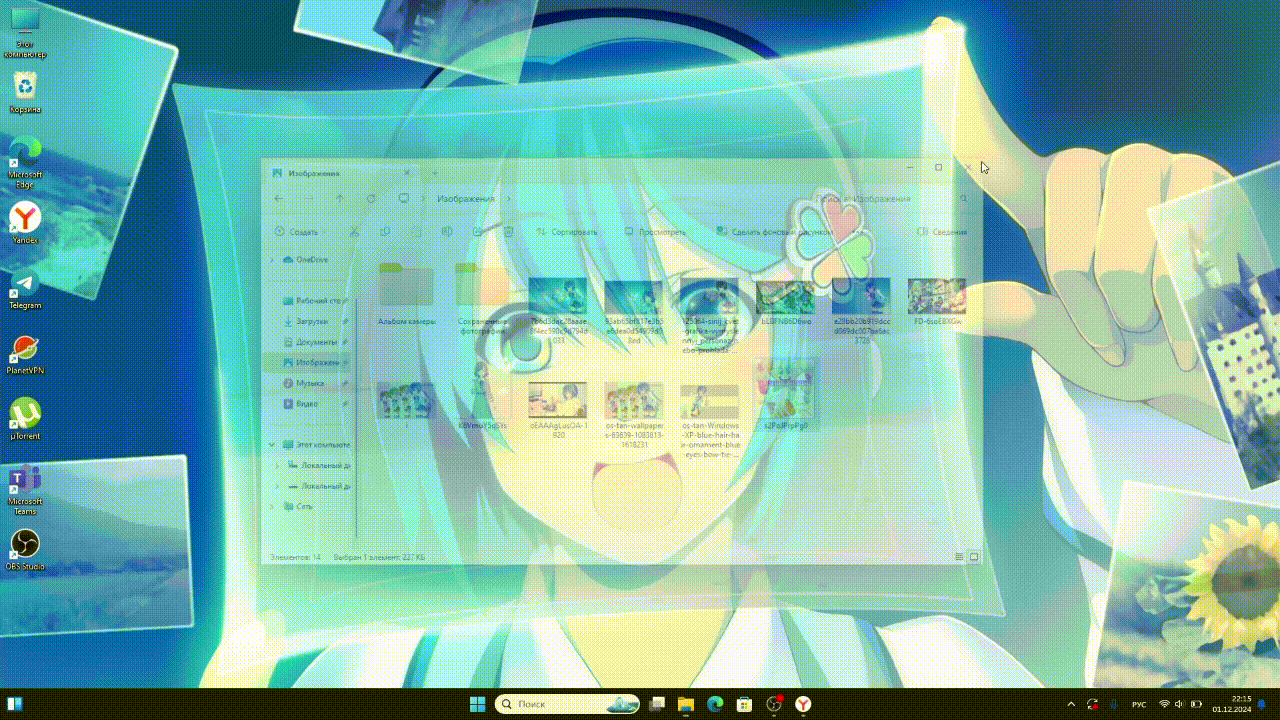Expand the OneDrive tree node
Screen dimensions: 1280x720
272,260
